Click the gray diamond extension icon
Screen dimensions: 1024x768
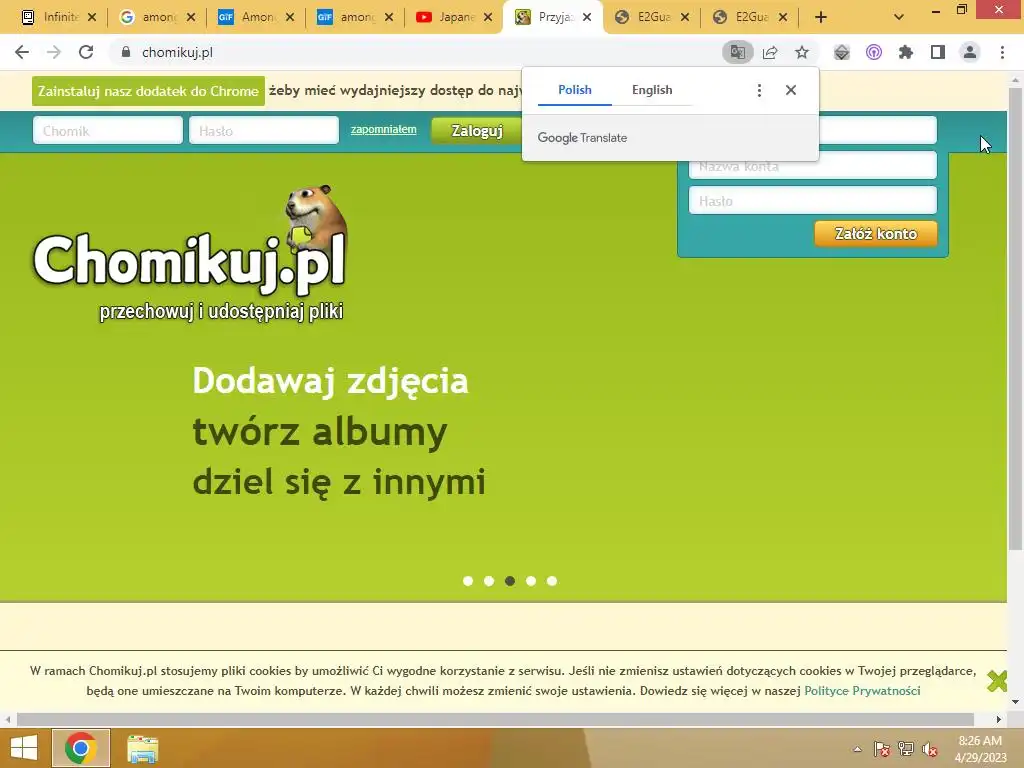click(x=842, y=52)
